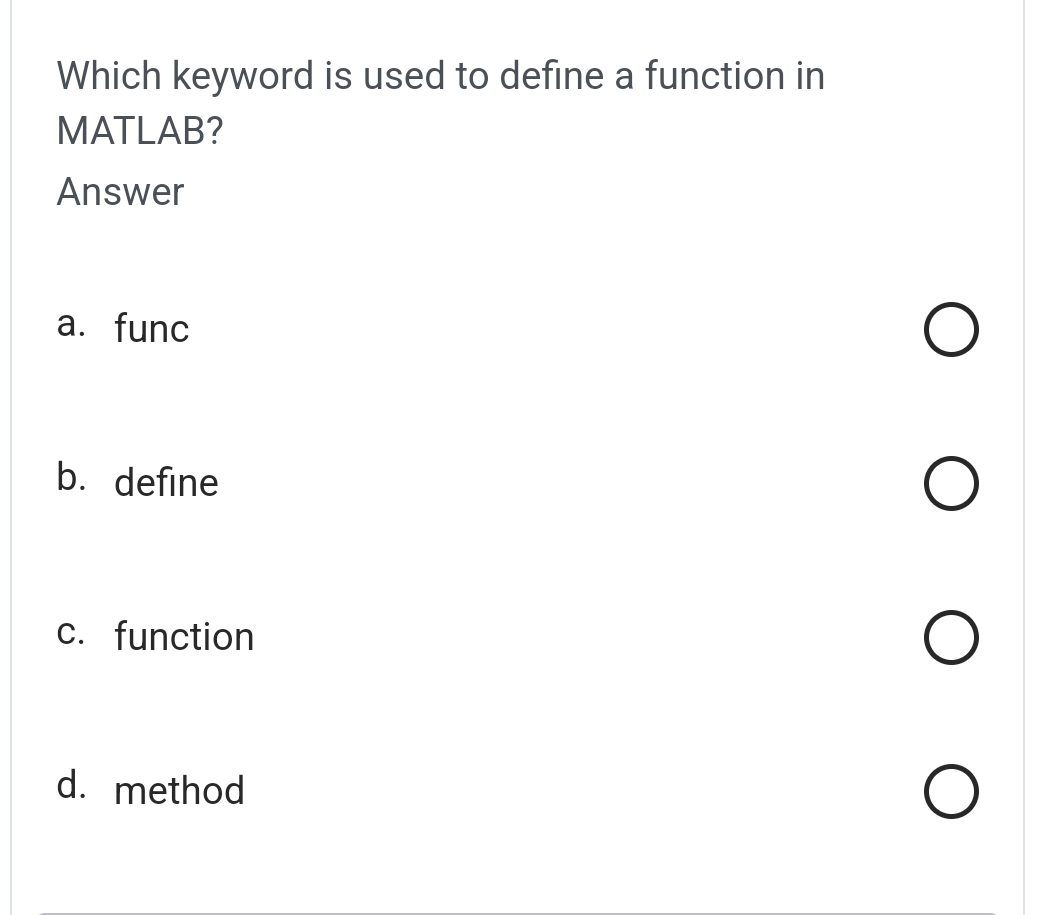
Task: Click the letter 'd.' prefix
Action: pyautogui.click(x=71, y=785)
